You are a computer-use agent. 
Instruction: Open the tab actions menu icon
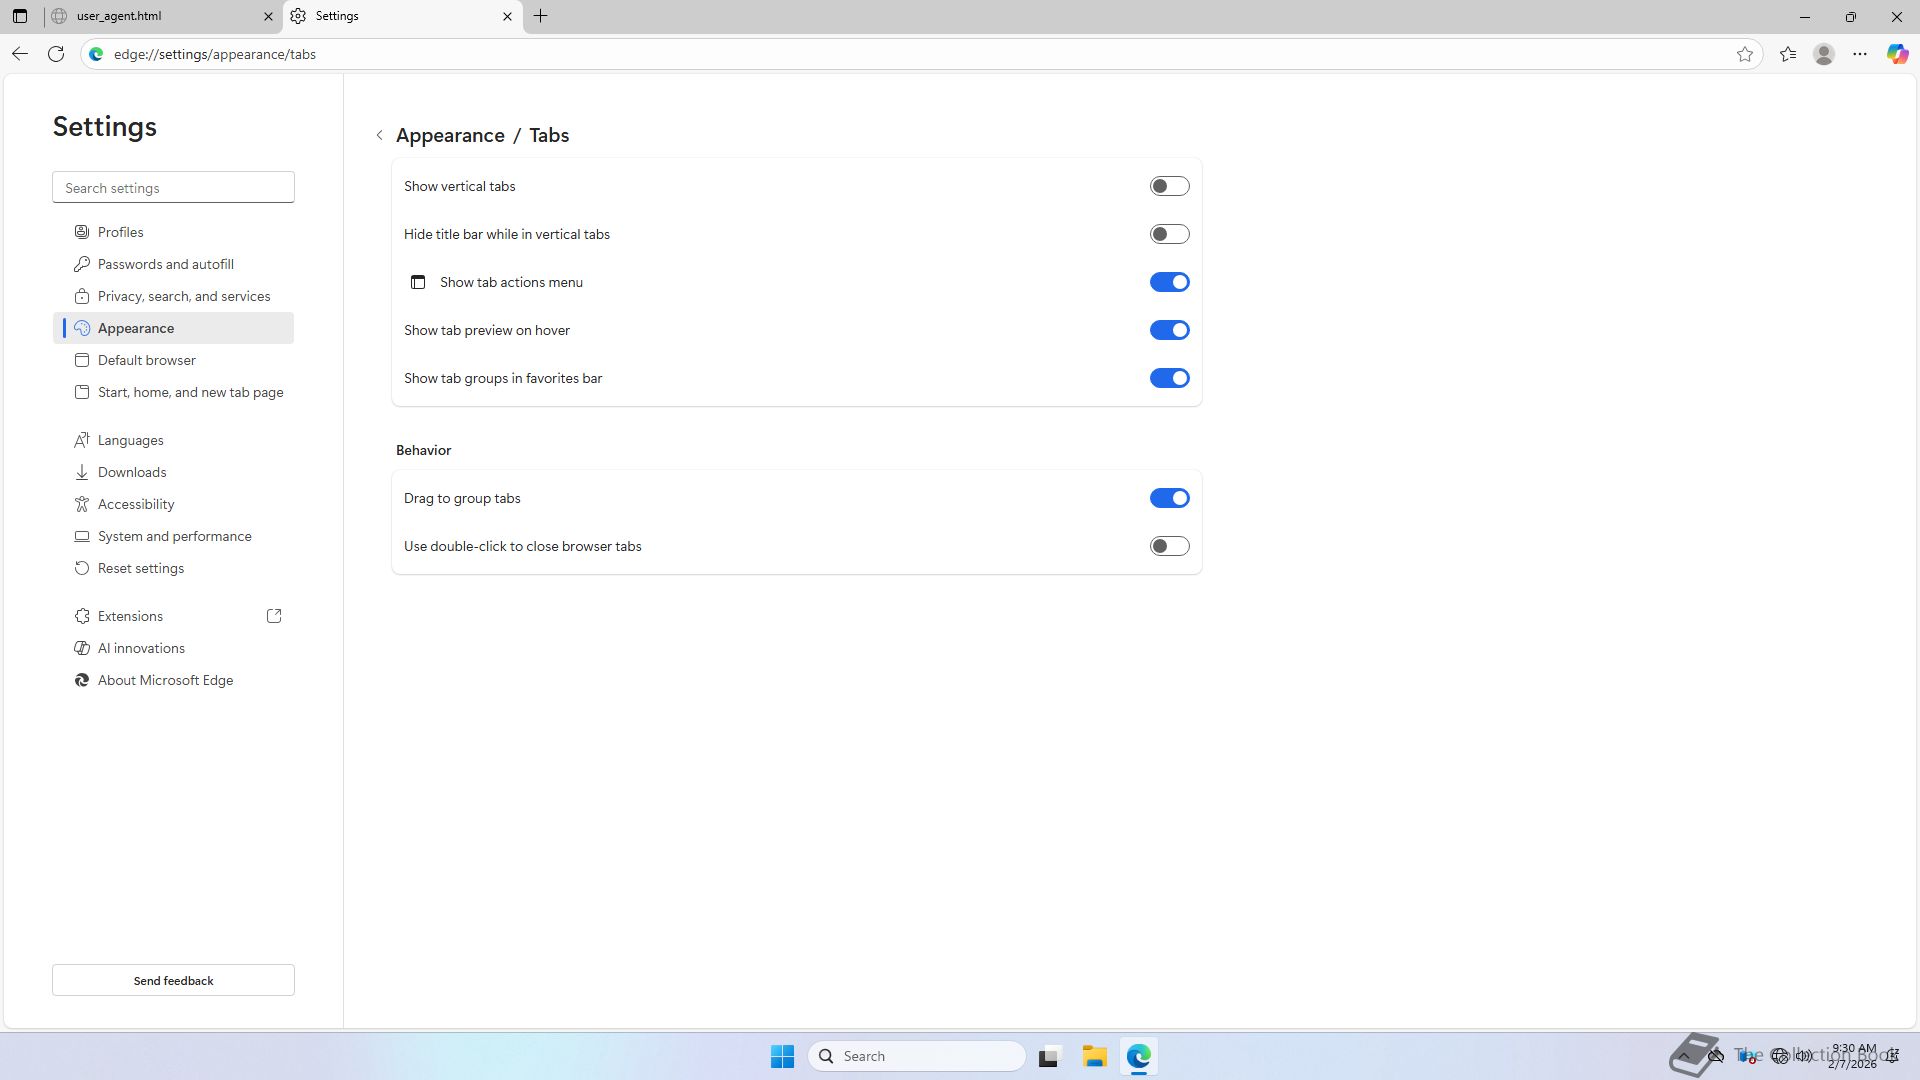(20, 16)
